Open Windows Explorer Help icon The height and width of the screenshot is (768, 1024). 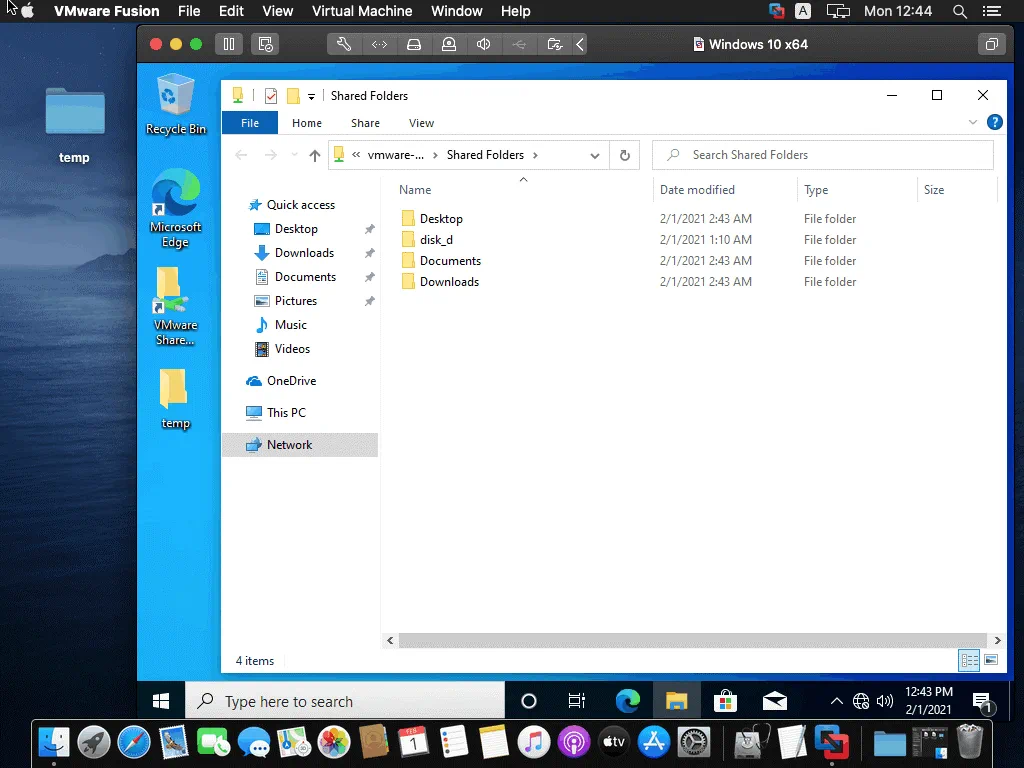click(994, 123)
